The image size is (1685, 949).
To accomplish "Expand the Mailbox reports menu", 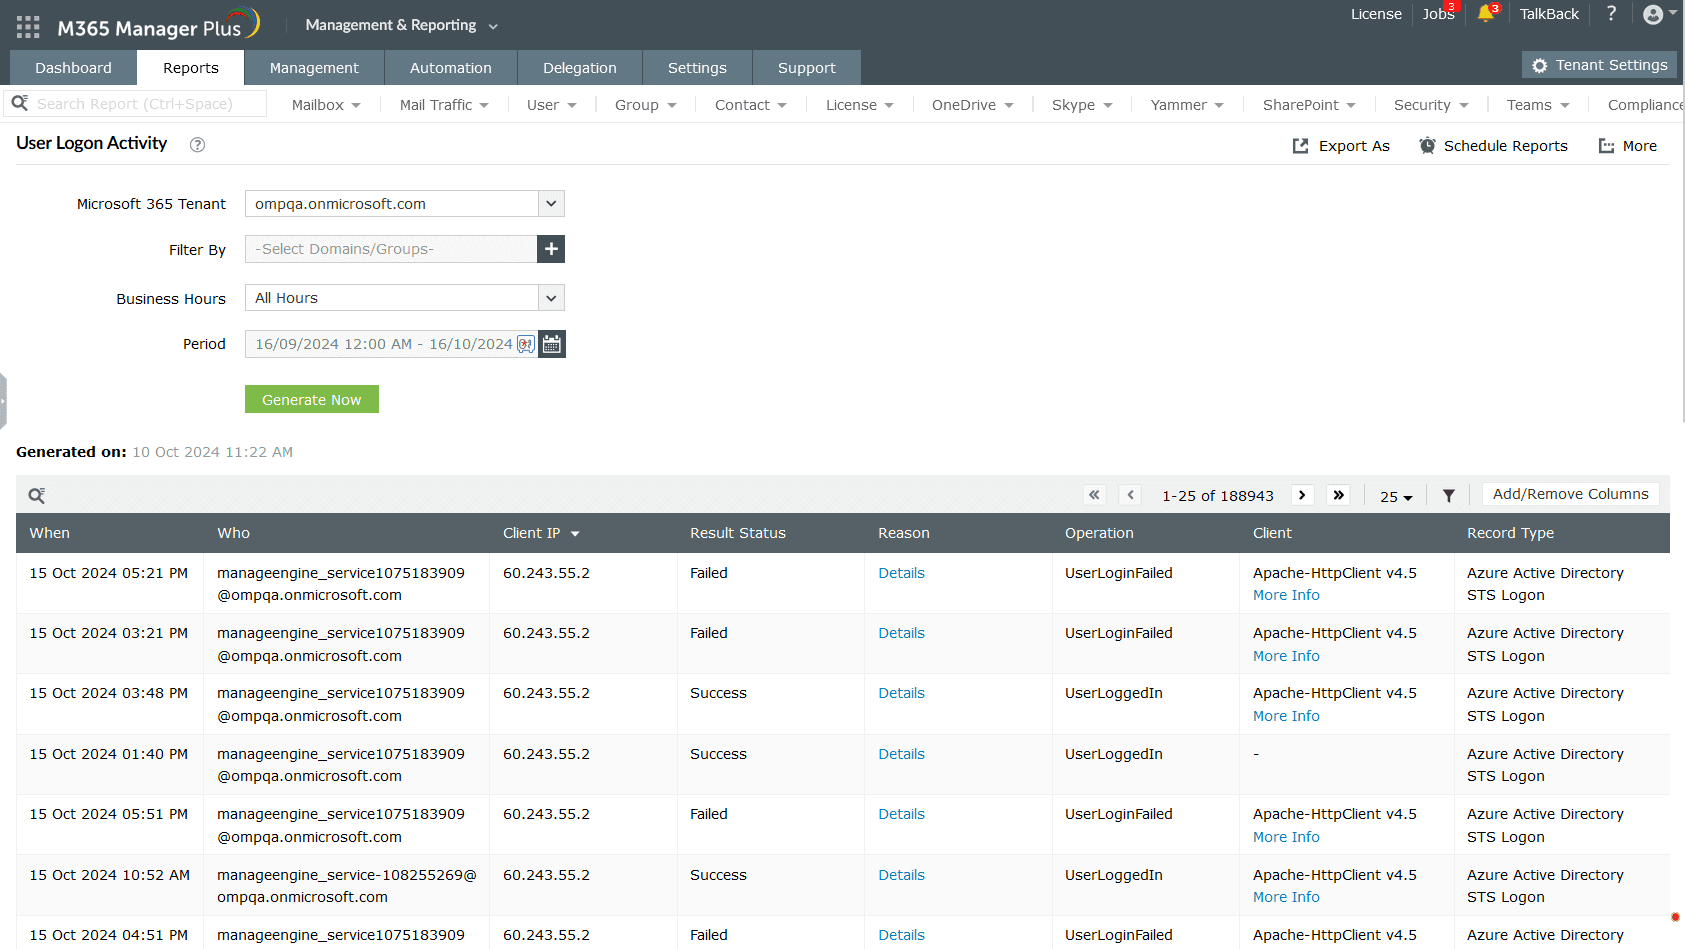I will point(326,105).
